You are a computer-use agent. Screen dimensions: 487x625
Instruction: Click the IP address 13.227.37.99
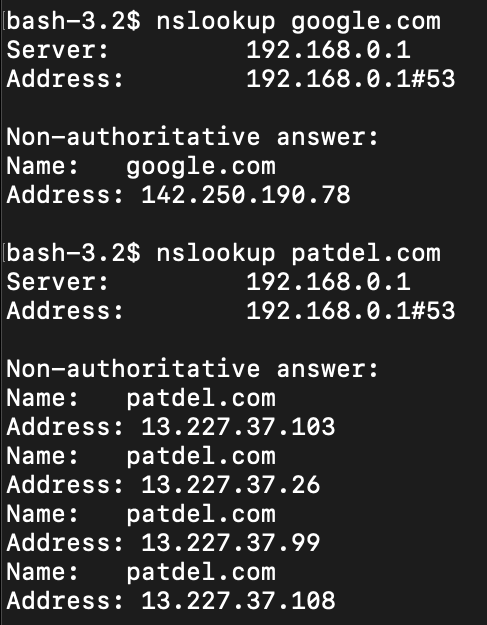click(231, 542)
